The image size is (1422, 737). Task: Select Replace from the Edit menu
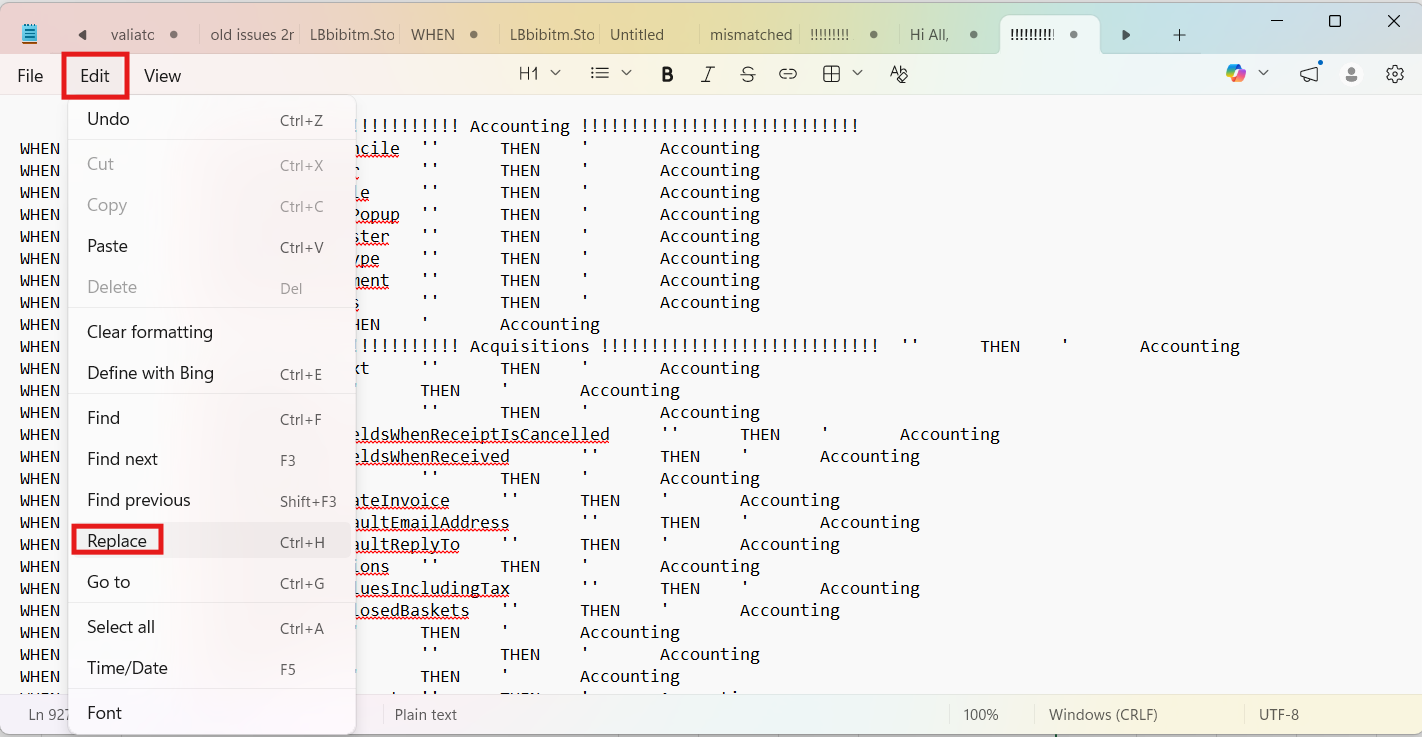click(117, 541)
